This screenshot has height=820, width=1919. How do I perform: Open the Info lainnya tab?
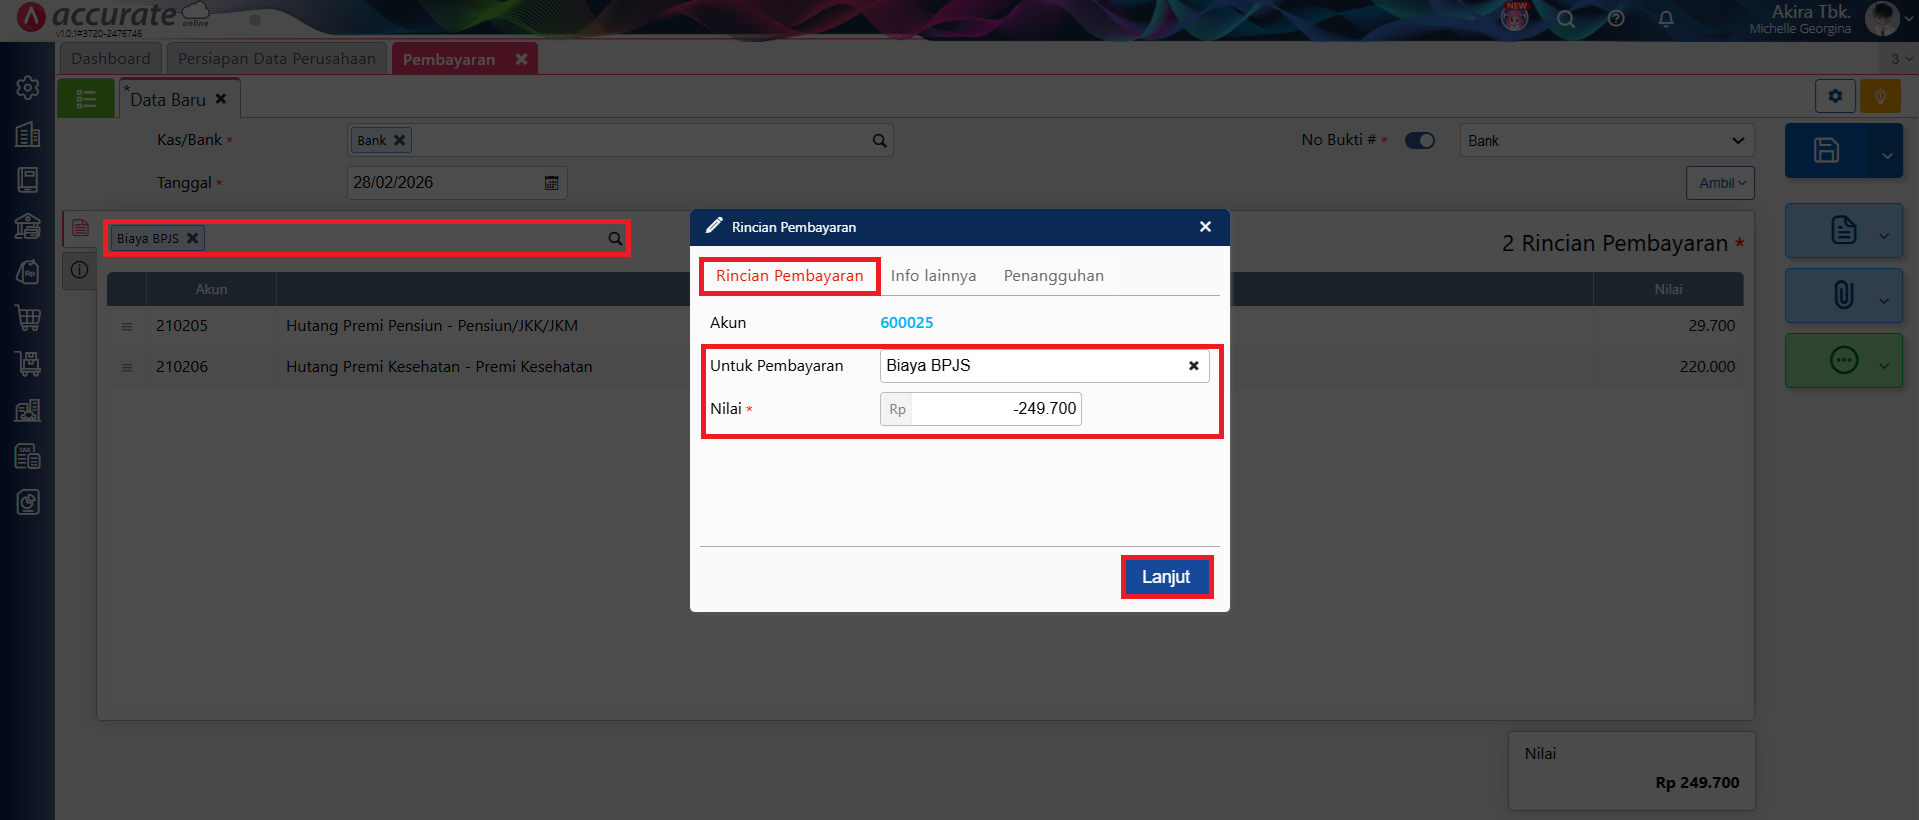pos(933,276)
